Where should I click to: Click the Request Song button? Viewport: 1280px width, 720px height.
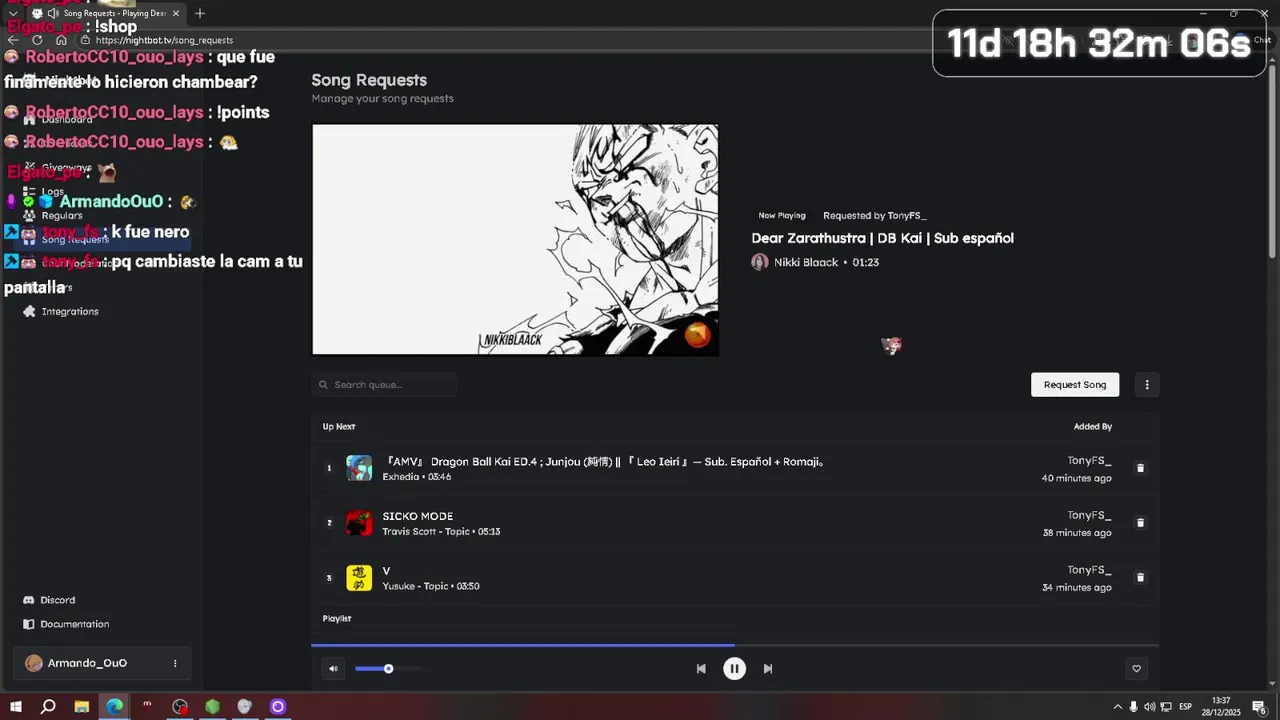[x=1075, y=385]
